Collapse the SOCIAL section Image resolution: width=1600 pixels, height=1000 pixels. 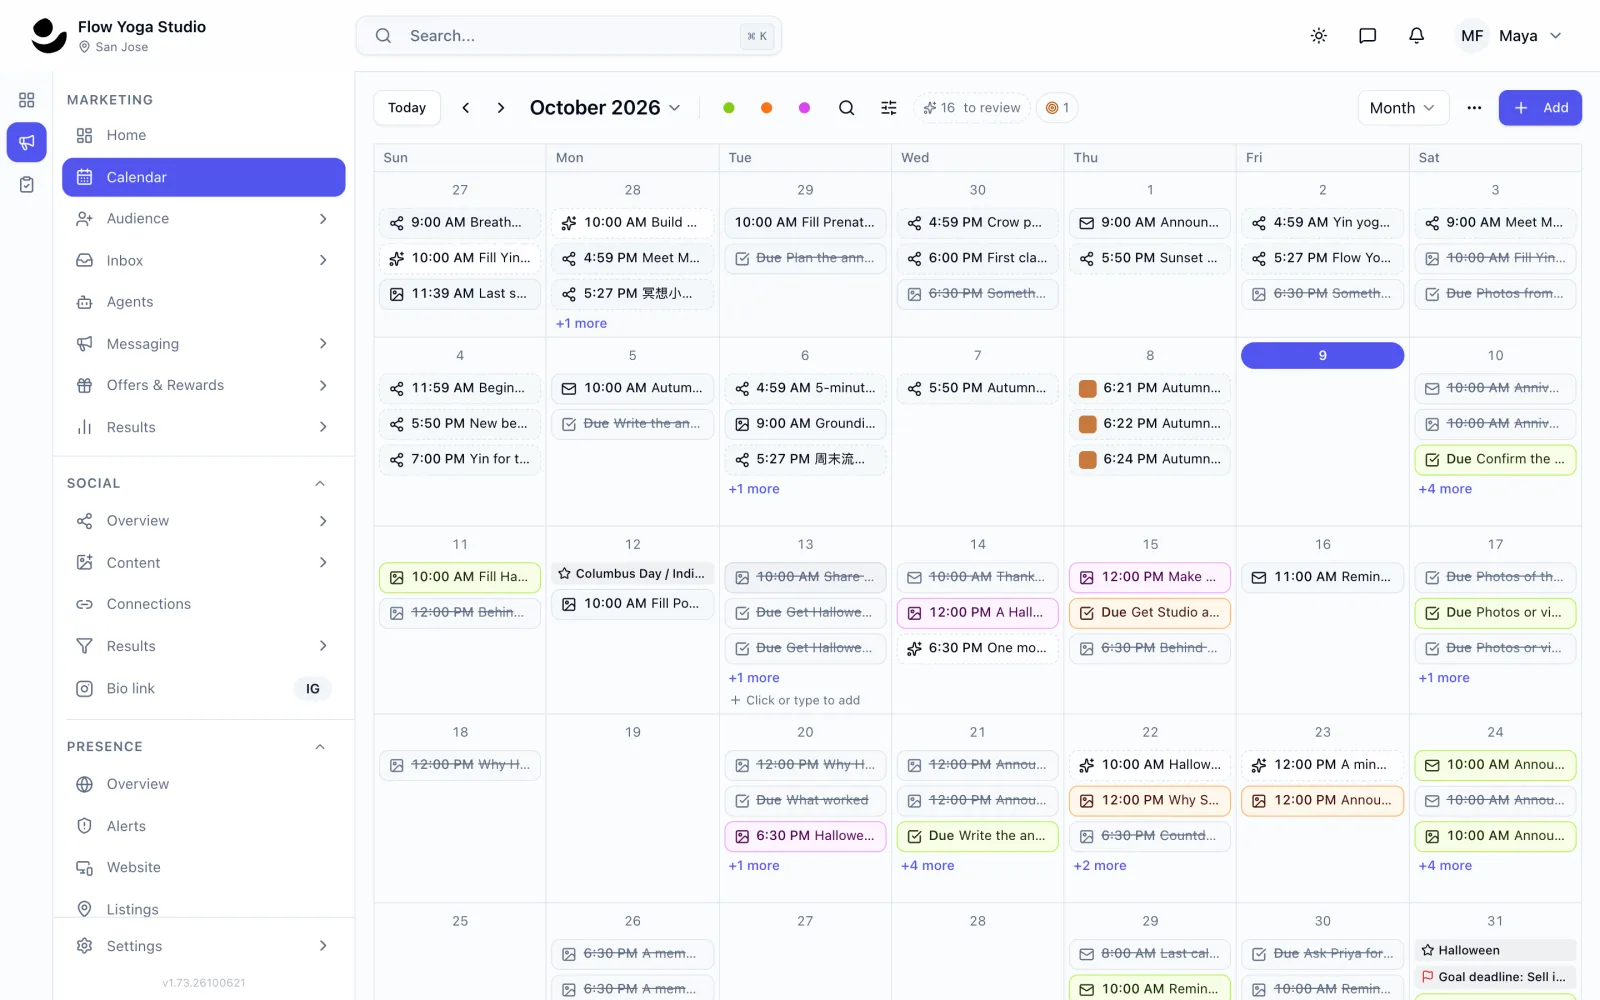click(x=320, y=484)
